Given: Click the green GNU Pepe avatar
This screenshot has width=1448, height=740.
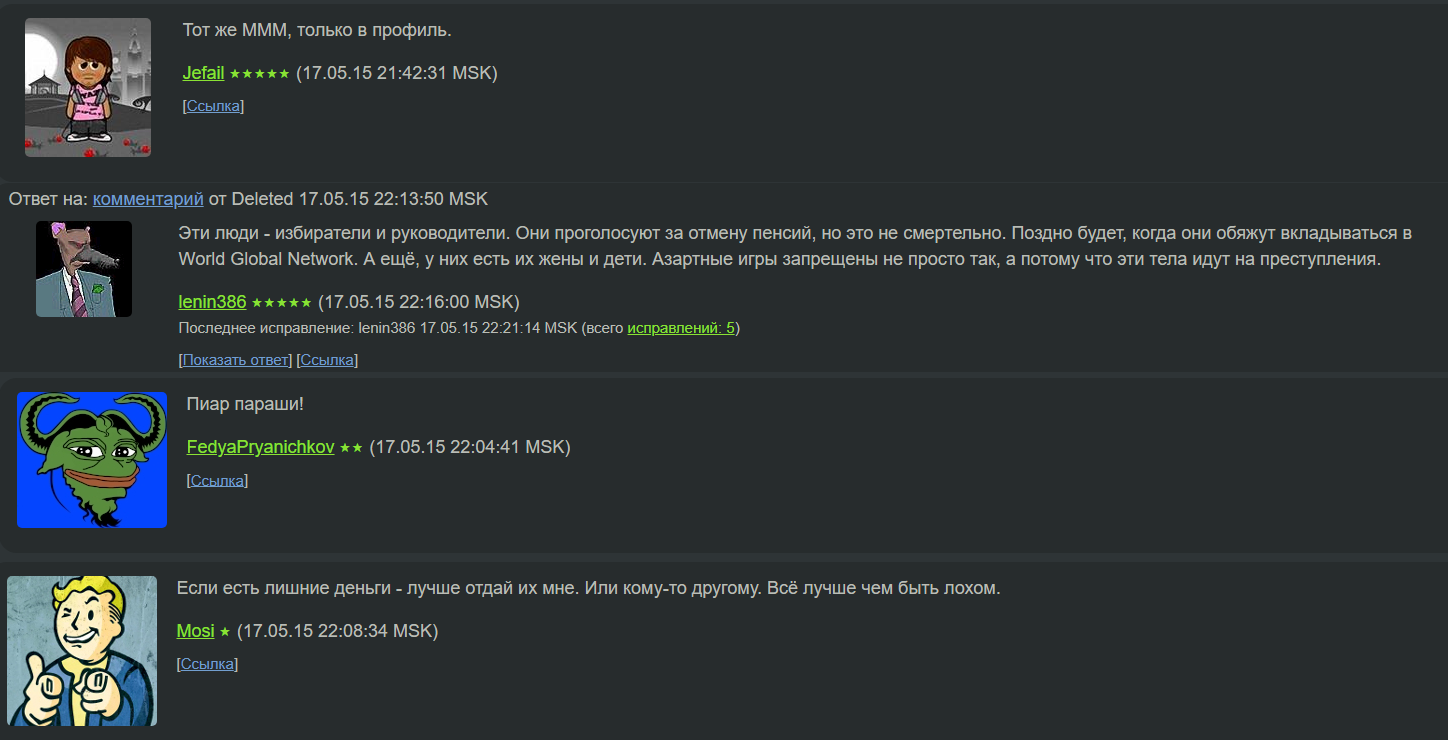Looking at the screenshot, I should coord(92,460).
